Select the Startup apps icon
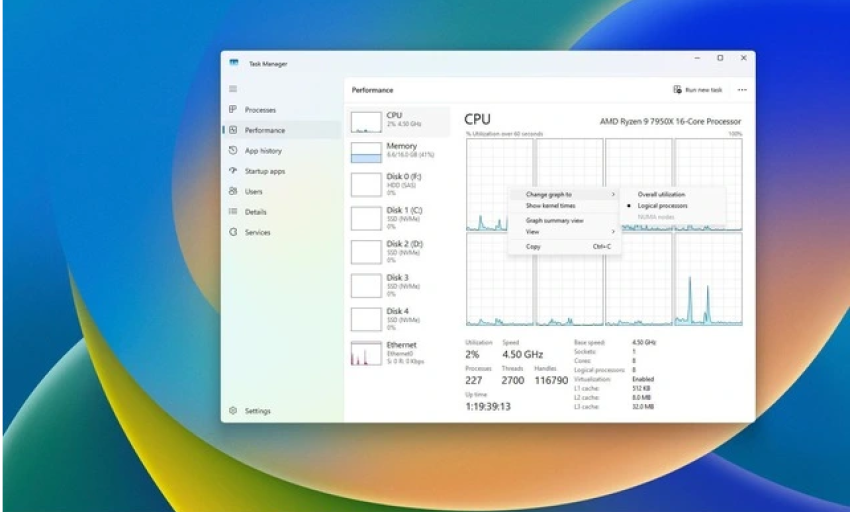 click(233, 171)
